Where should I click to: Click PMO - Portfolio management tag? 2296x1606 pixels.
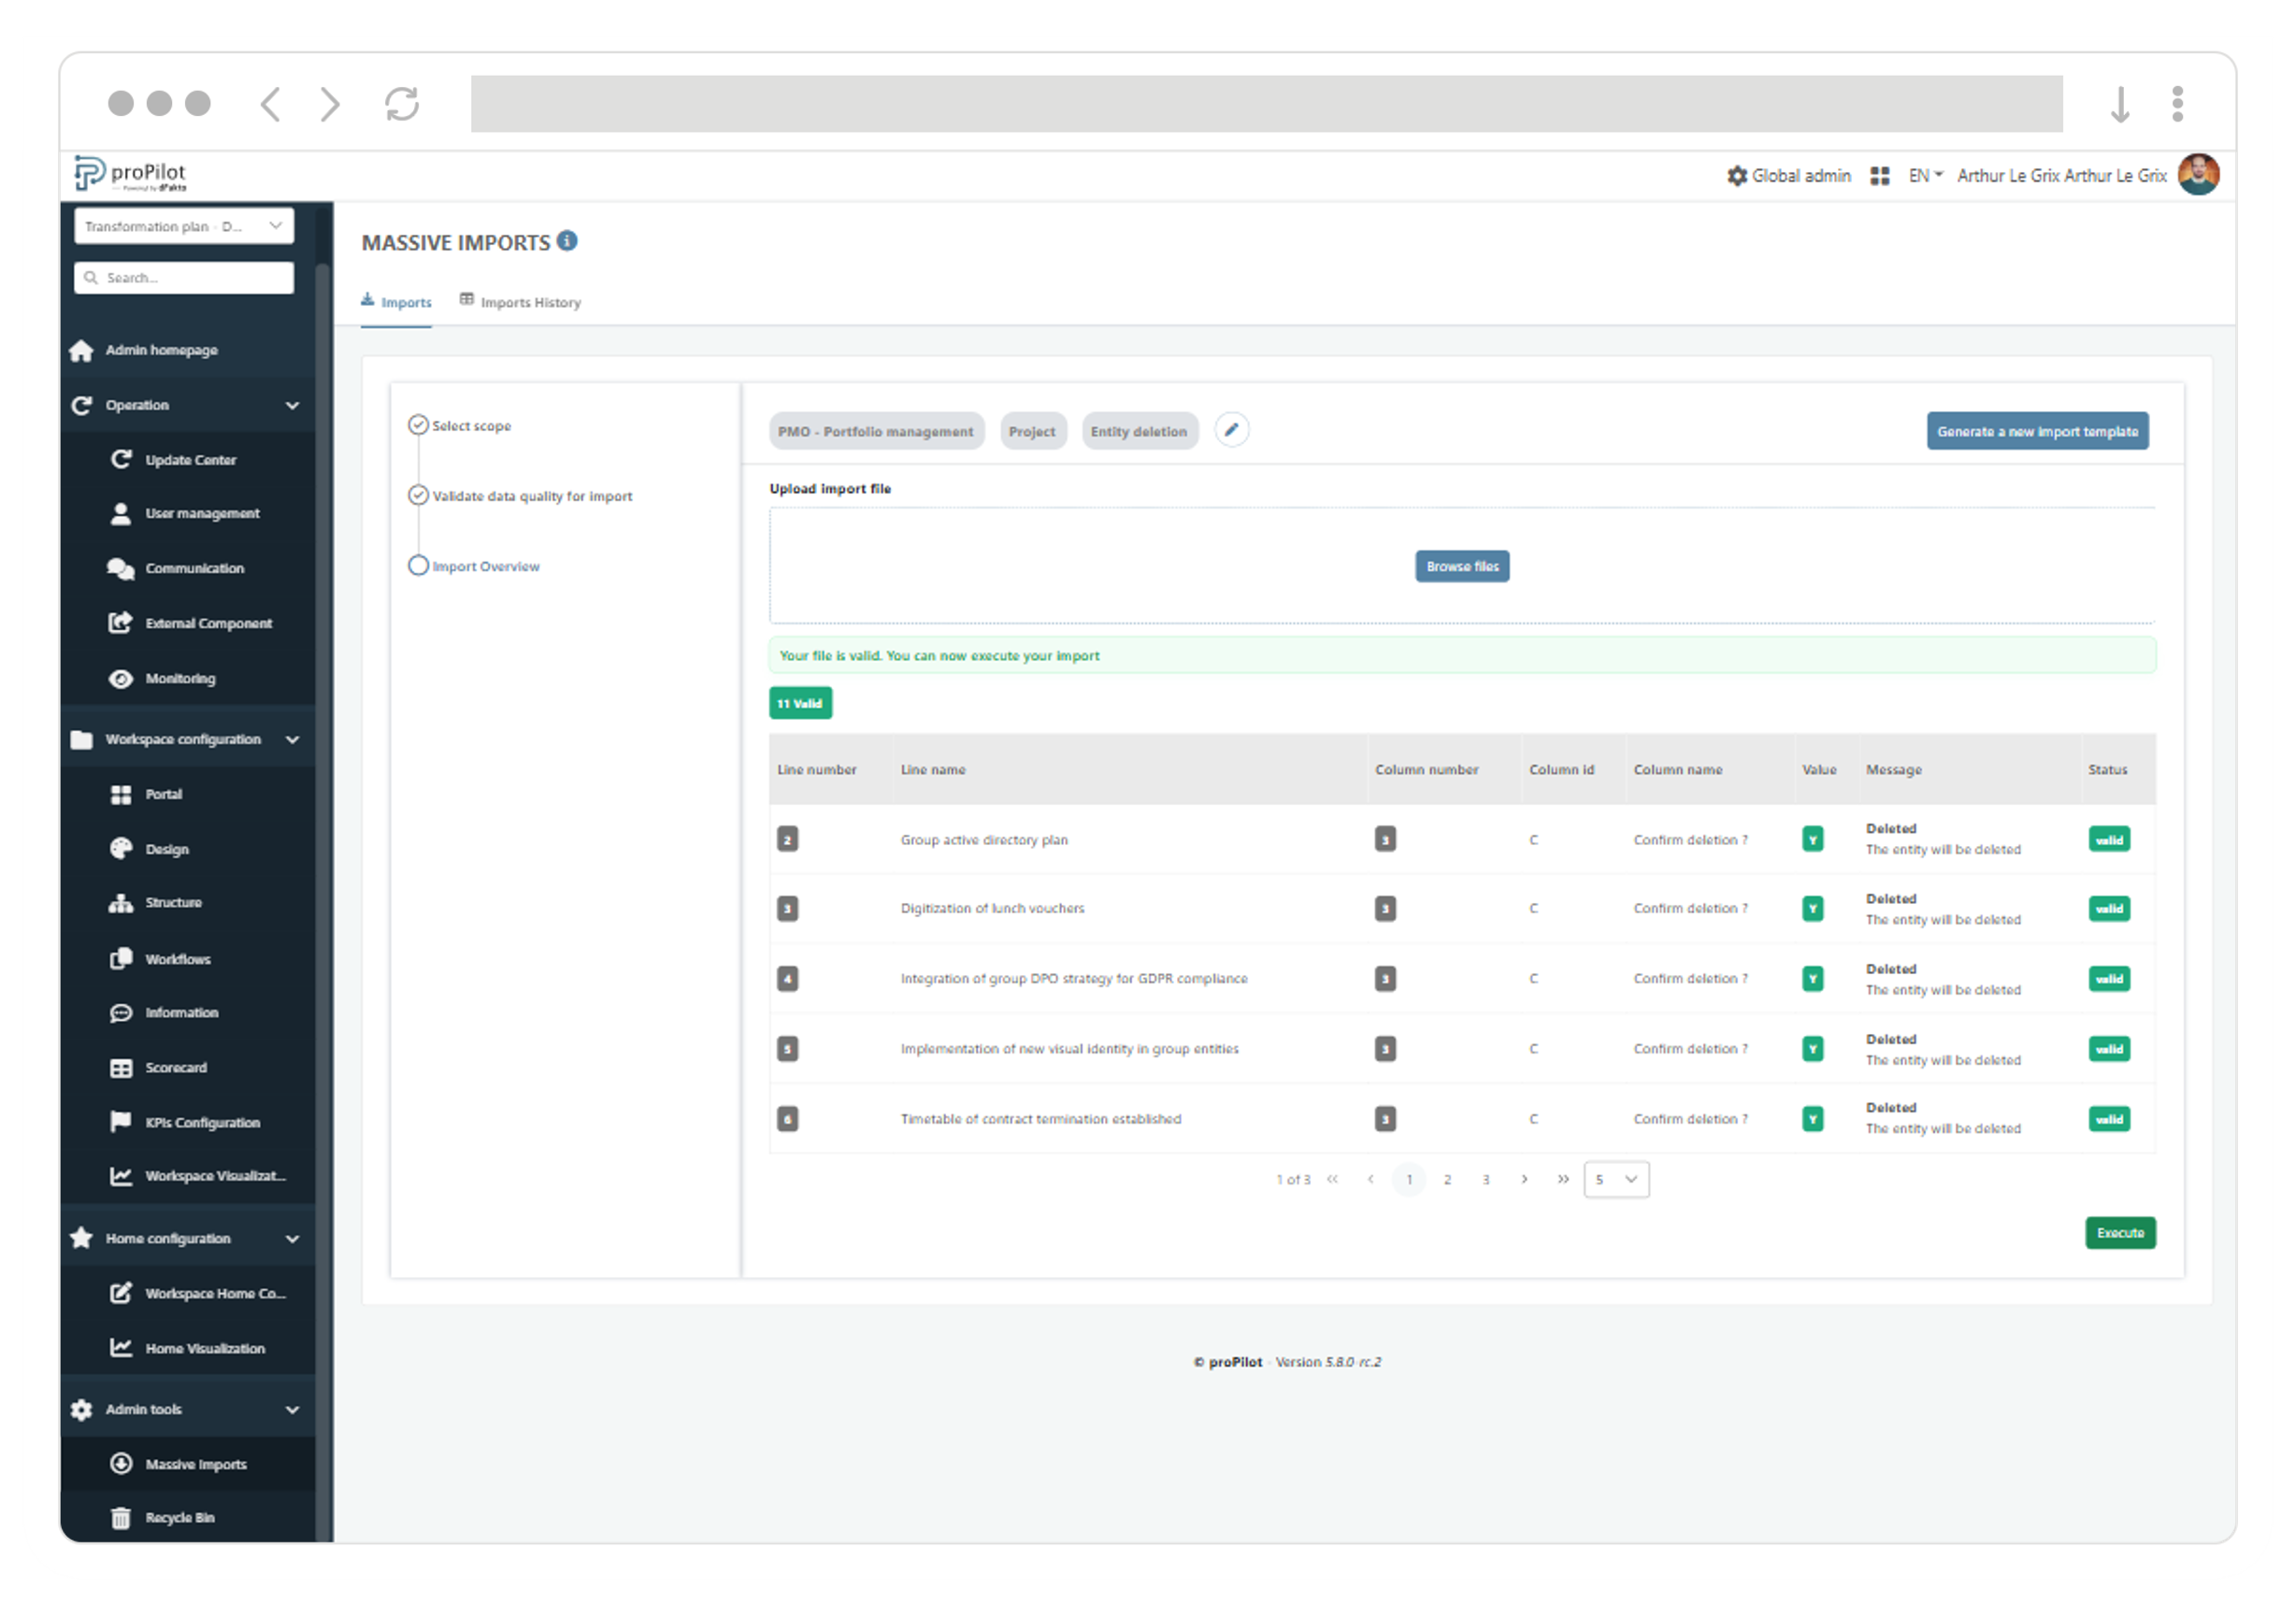(x=876, y=431)
